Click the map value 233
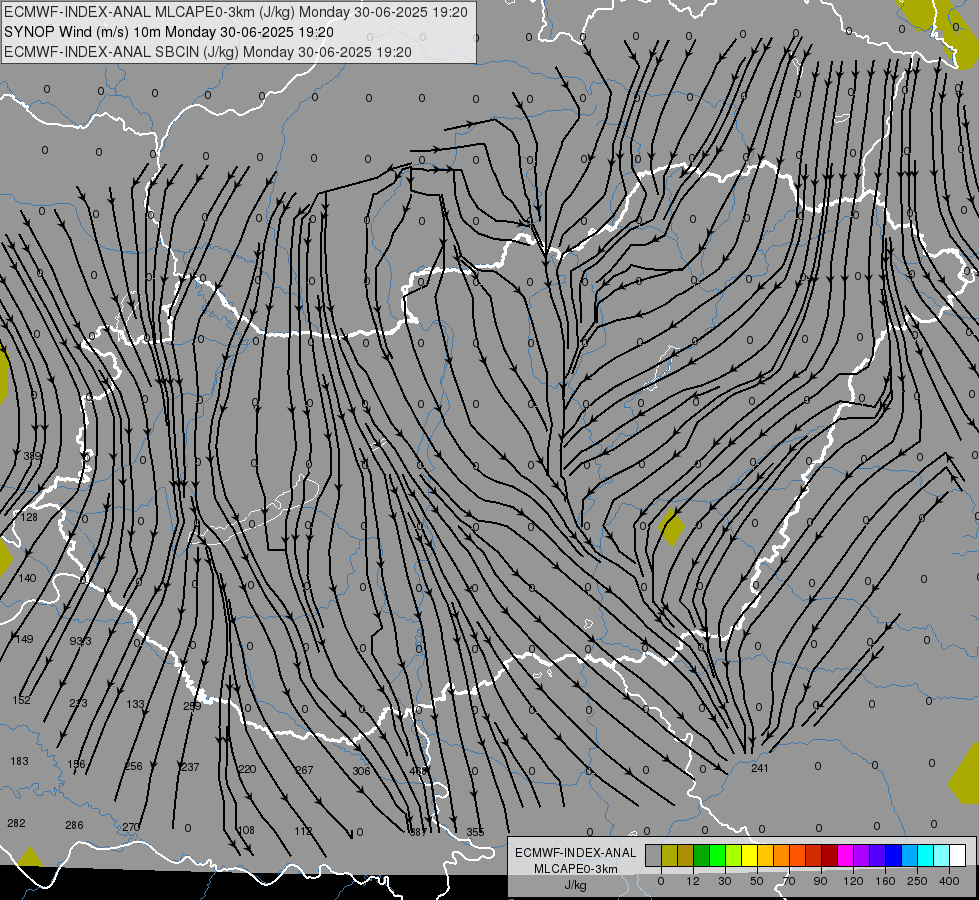This screenshot has width=979, height=900. tap(78, 703)
